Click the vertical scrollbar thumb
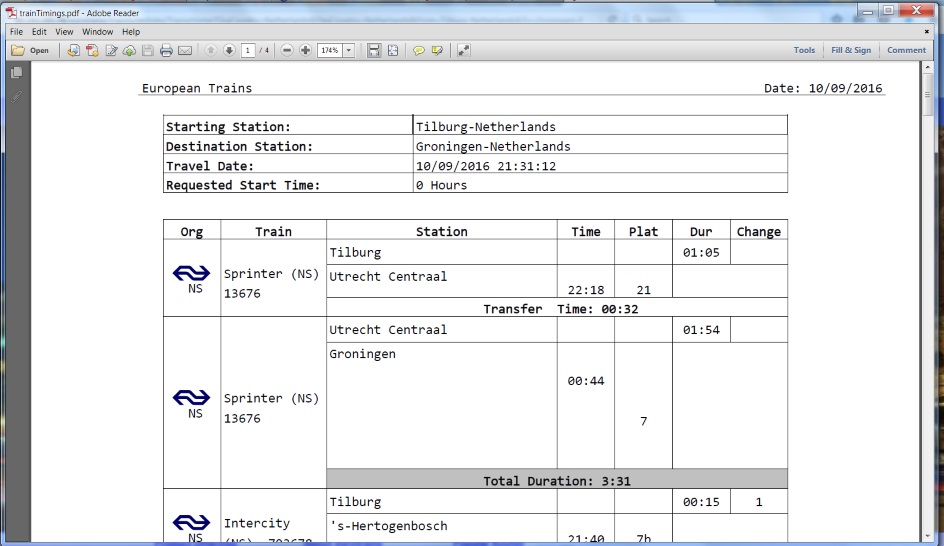944x546 pixels. tap(927, 95)
